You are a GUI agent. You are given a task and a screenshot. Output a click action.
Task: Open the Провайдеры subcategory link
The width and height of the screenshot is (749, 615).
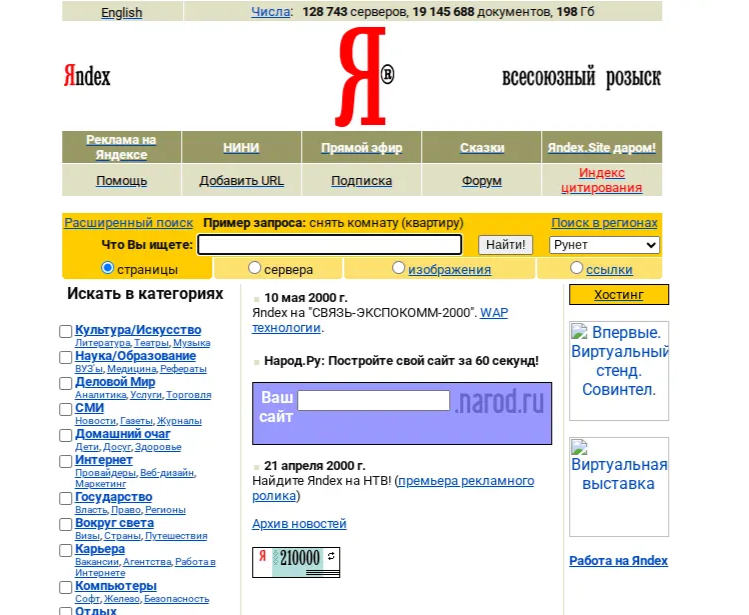pyautogui.click(x=105, y=473)
